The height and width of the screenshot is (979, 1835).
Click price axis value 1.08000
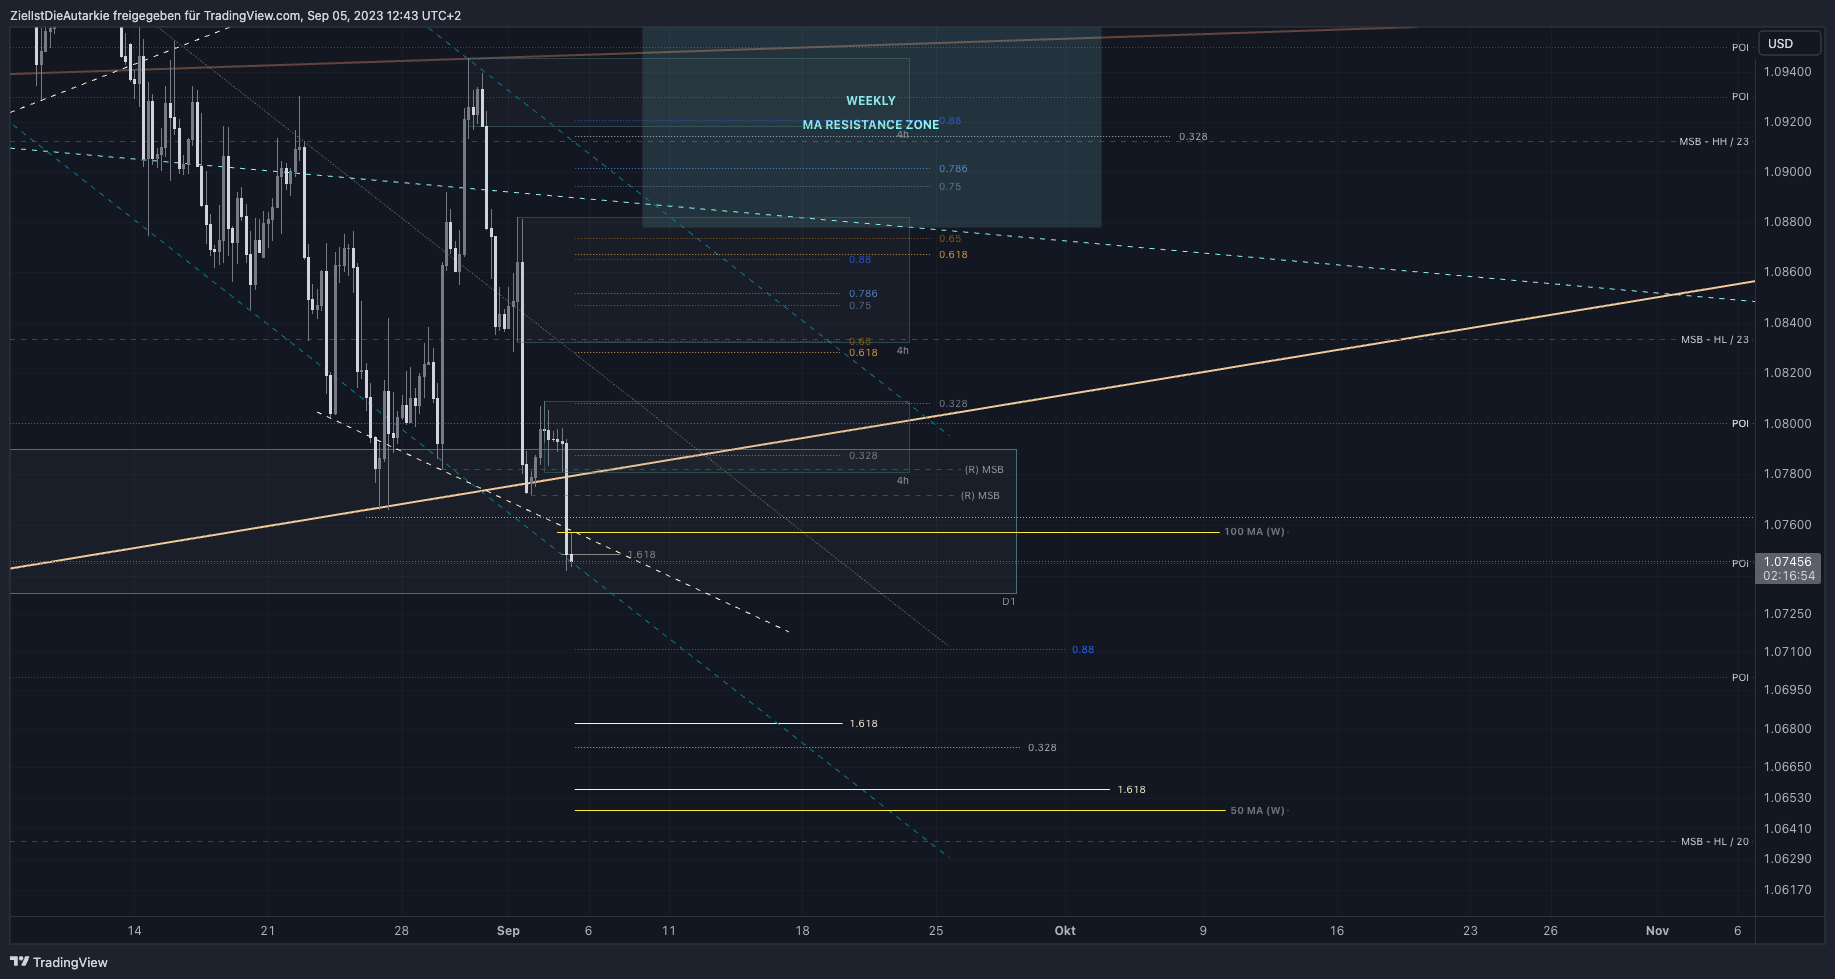pos(1788,424)
